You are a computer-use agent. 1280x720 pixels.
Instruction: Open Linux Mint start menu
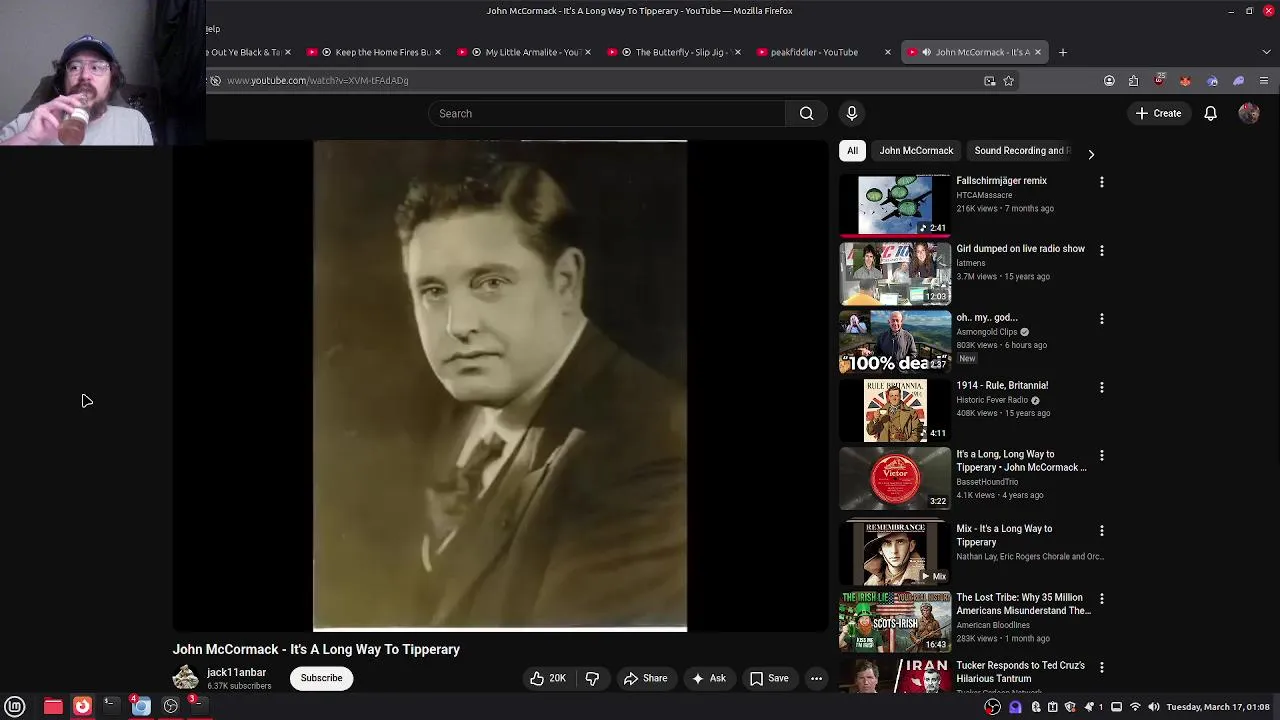[15, 706]
